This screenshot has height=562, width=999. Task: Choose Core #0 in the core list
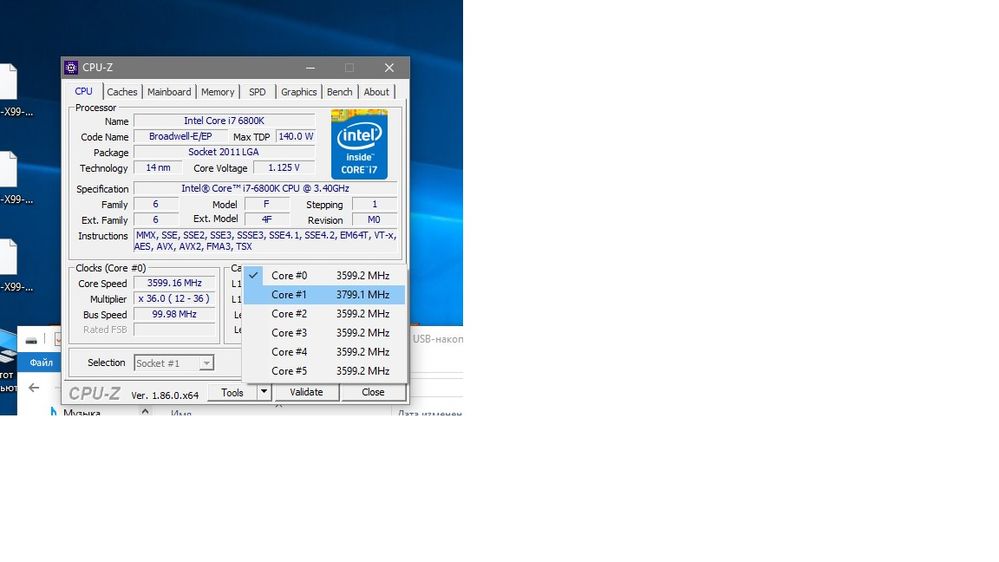coord(324,275)
